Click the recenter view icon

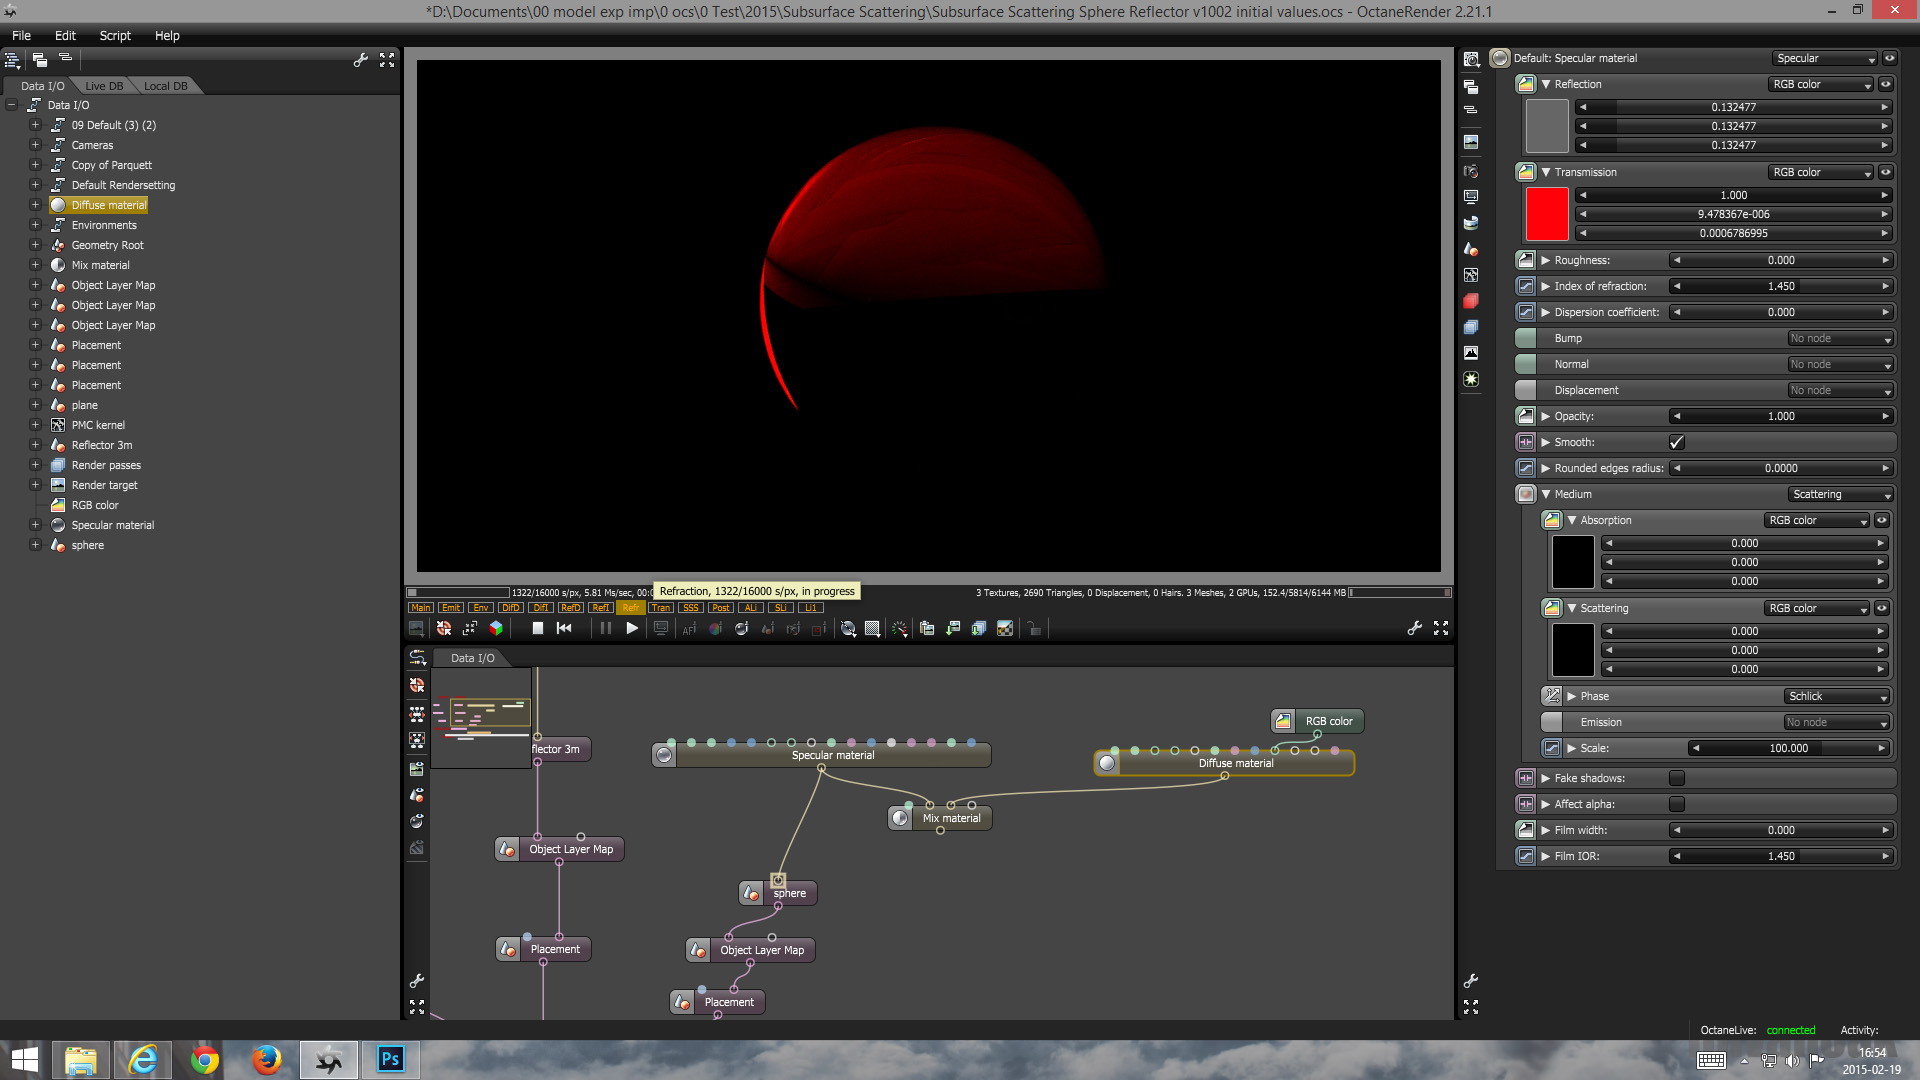click(x=444, y=628)
